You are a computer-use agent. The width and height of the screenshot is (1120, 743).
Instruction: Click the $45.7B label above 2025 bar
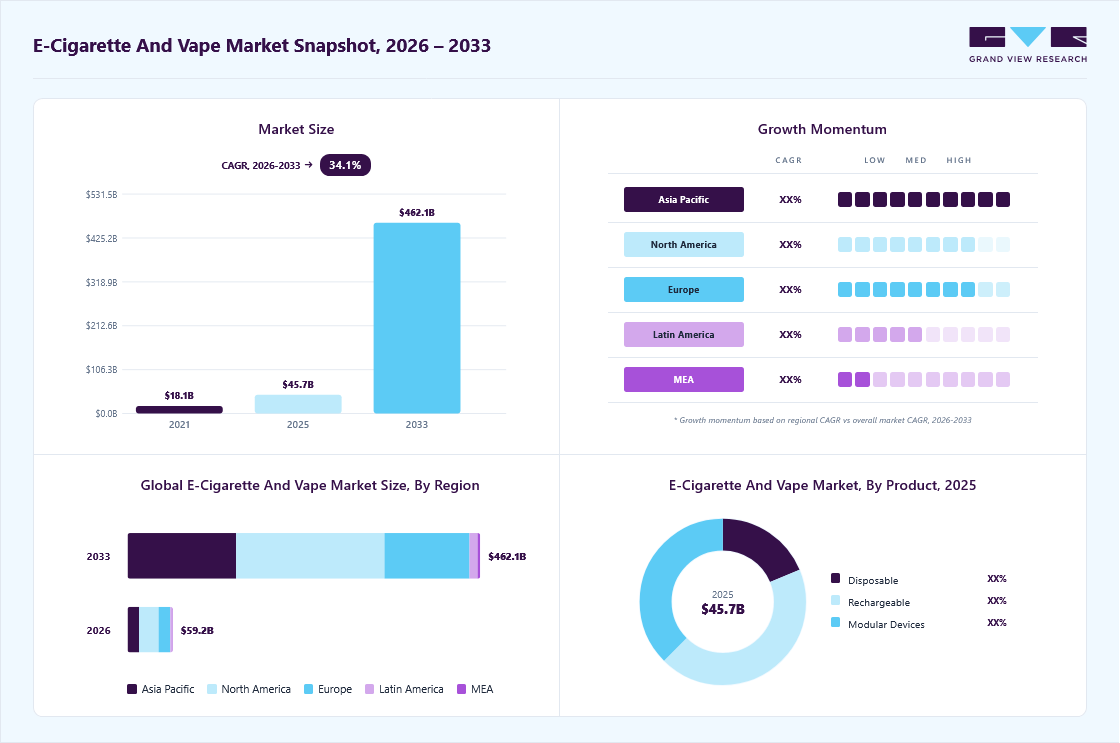click(298, 384)
